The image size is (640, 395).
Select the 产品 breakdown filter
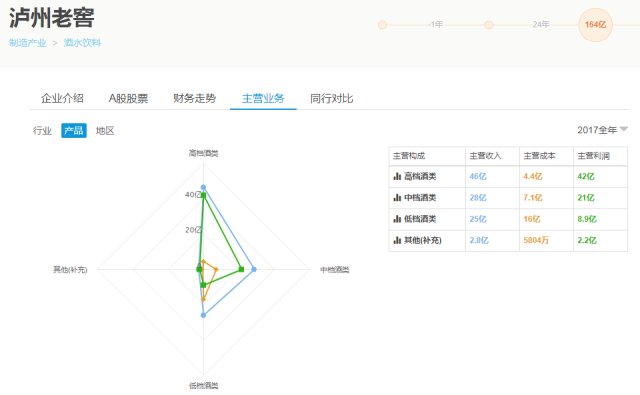(x=74, y=131)
